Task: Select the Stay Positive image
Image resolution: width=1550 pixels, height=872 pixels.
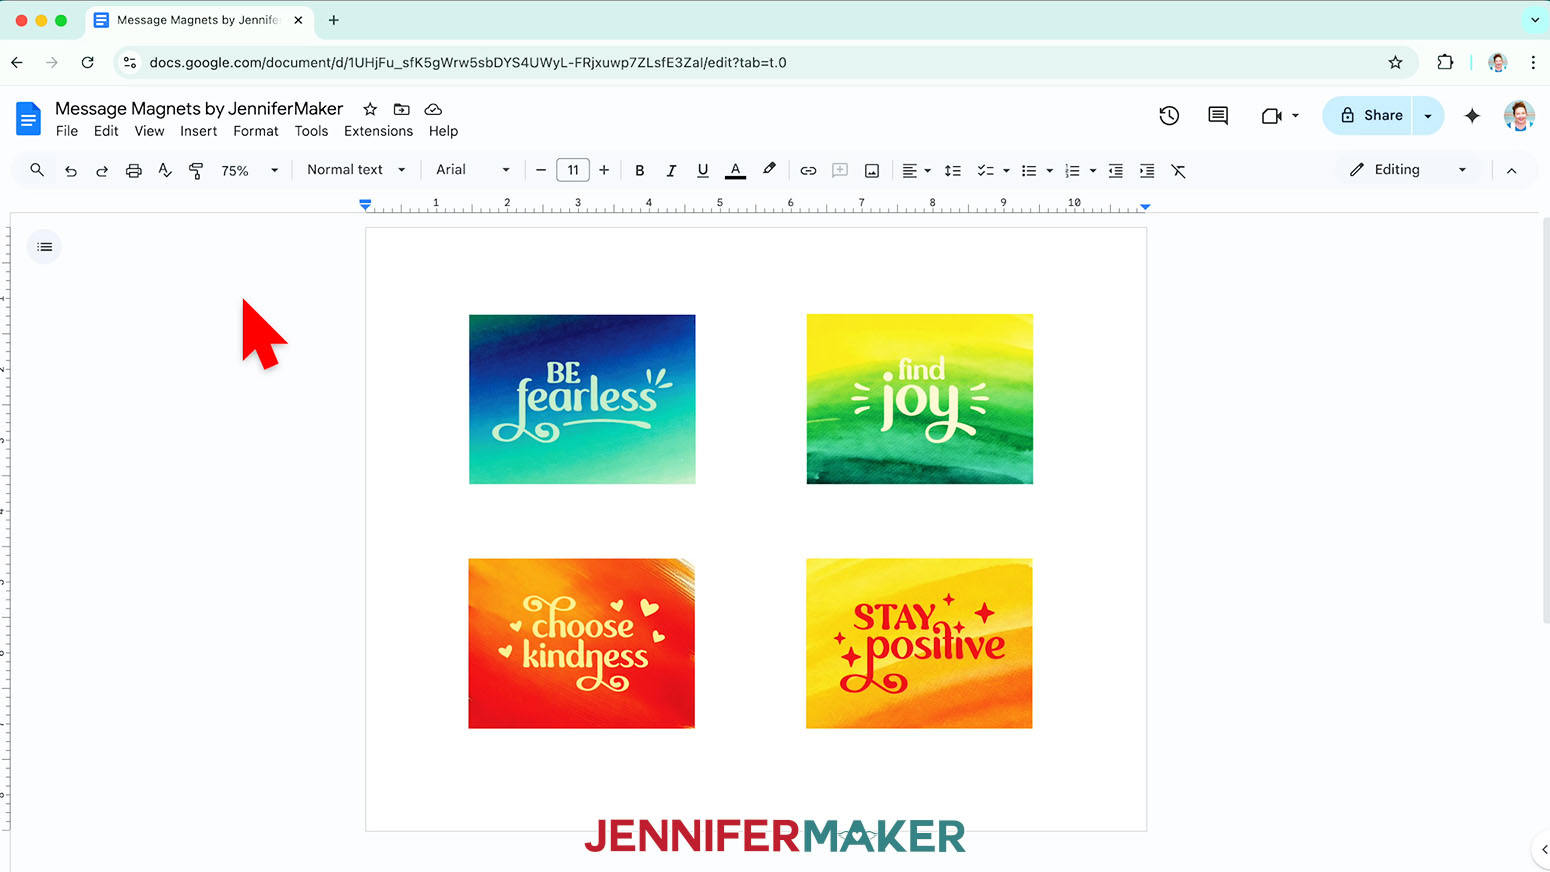Action: 919,643
